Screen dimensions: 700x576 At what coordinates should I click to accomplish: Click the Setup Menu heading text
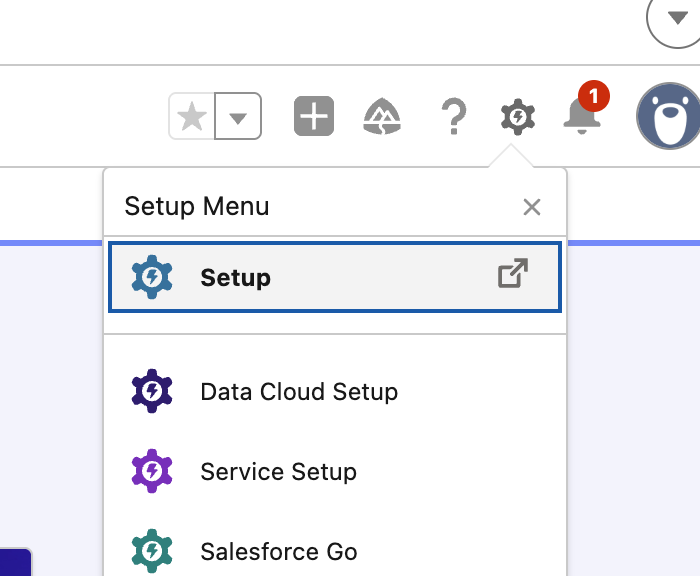197,206
